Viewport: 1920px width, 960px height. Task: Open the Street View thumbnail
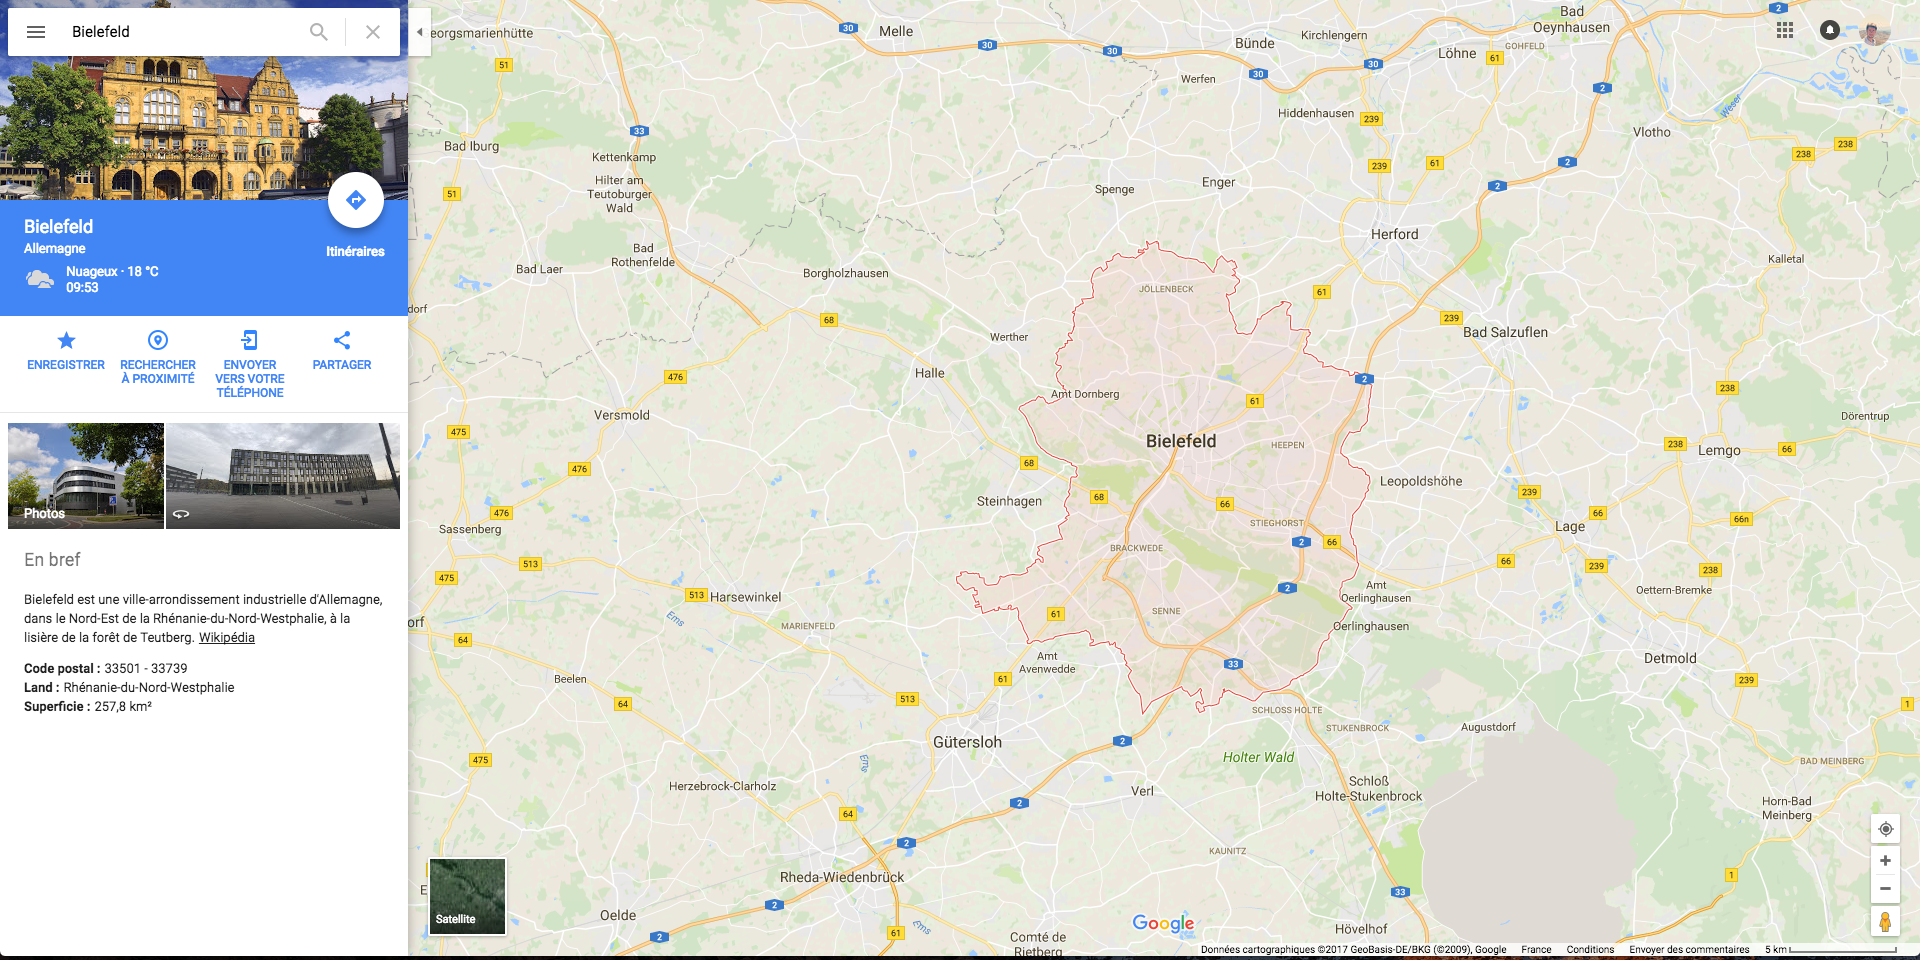coord(283,476)
